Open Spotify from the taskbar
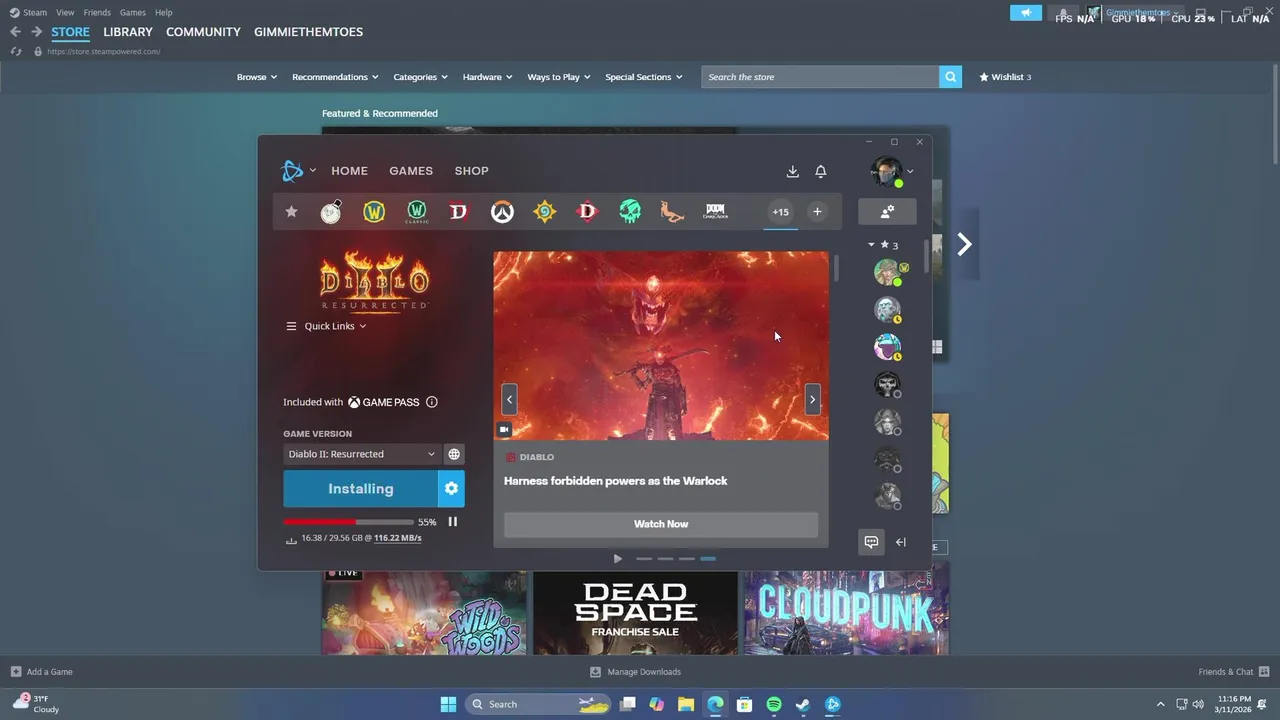This screenshot has width=1280, height=720. click(x=774, y=704)
